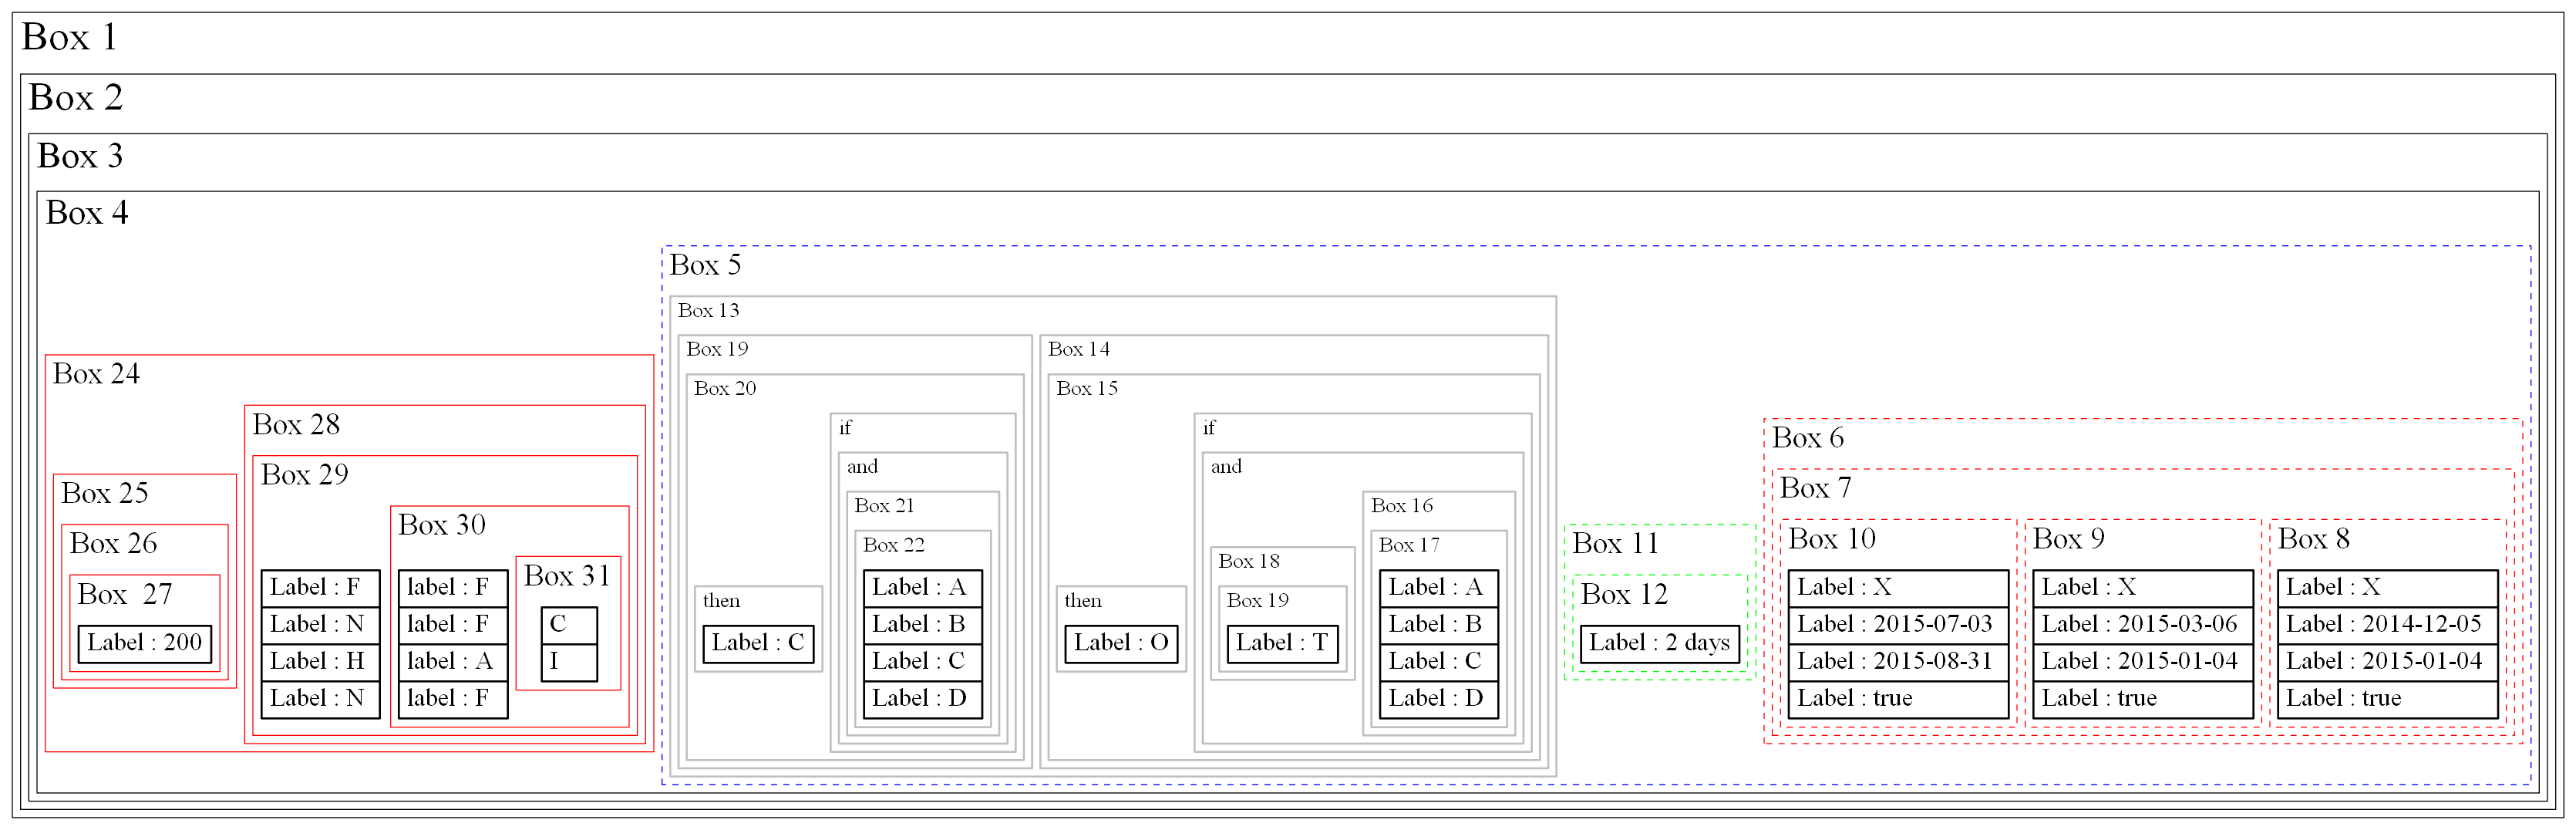Viewport: 2576px width, 830px height.
Task: Click the 'Box 3' title
Action: click(x=80, y=156)
